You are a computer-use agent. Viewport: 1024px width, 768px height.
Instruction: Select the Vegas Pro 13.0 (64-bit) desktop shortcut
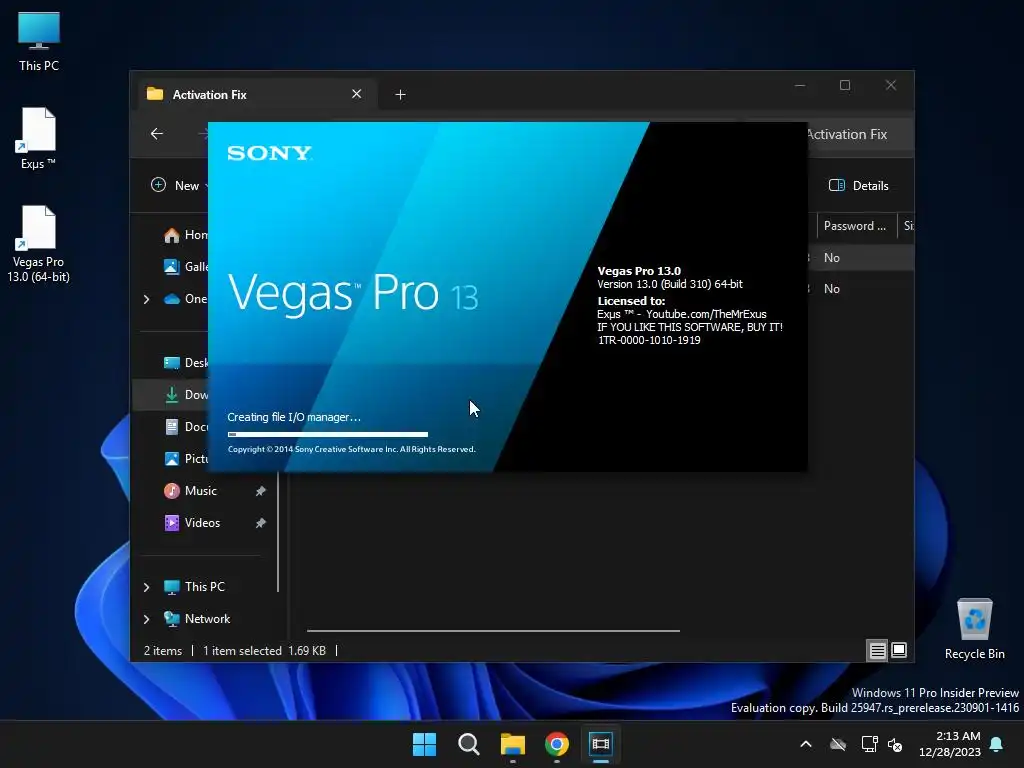(38, 244)
